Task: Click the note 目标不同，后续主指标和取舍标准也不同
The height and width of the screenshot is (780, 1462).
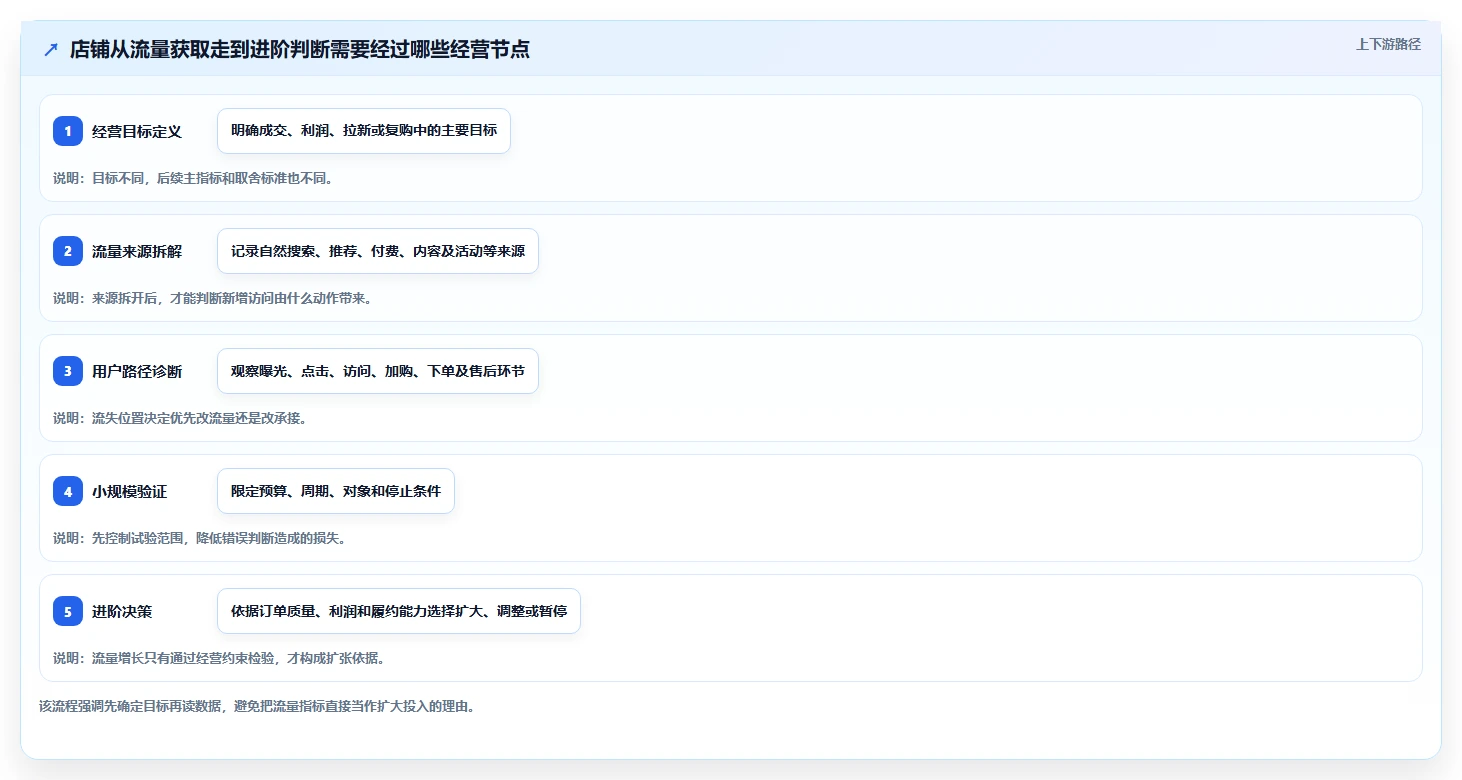Action: tap(193, 178)
